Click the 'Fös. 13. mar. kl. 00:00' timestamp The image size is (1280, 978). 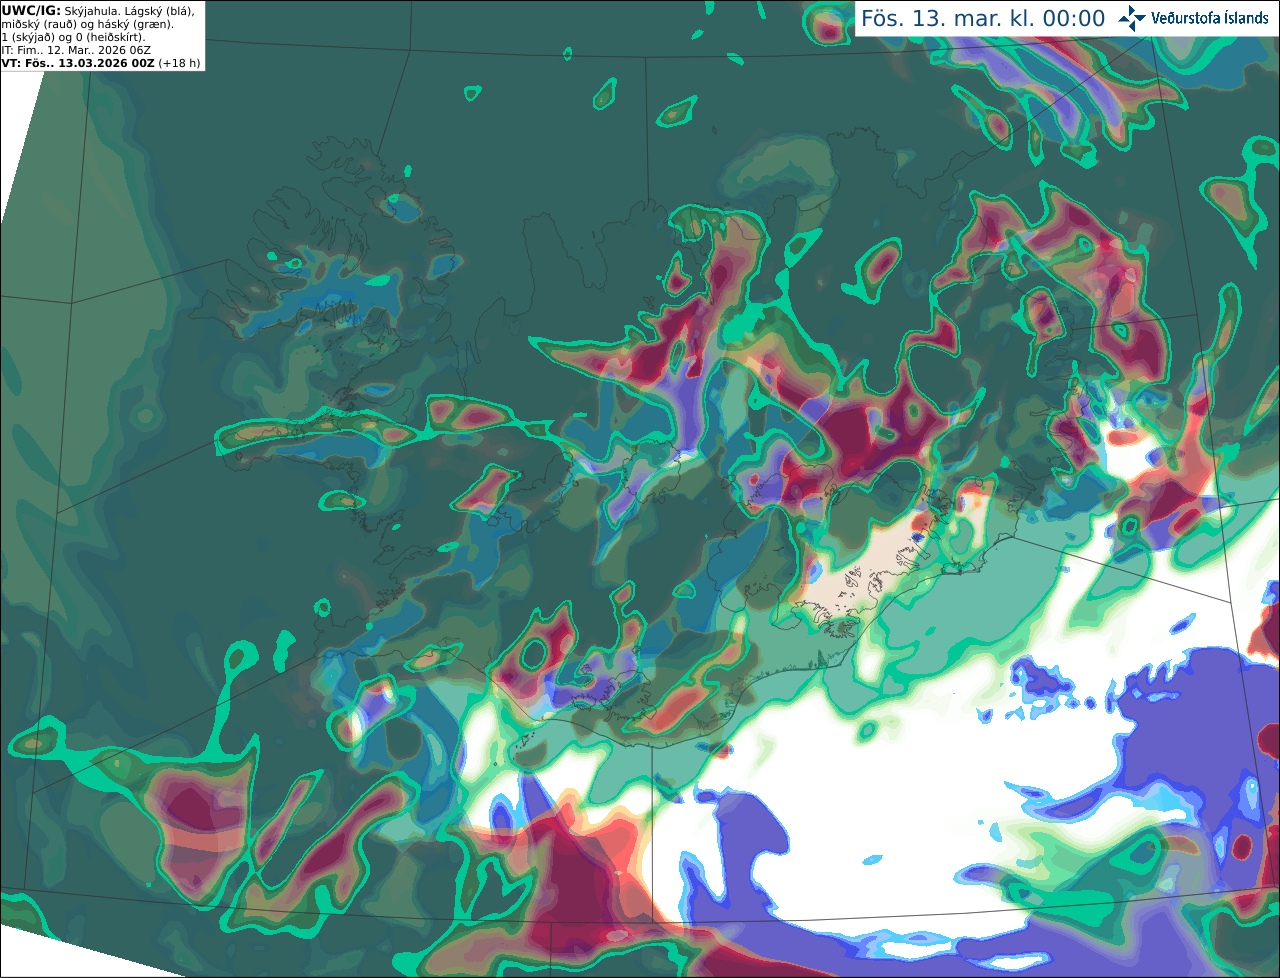click(983, 19)
